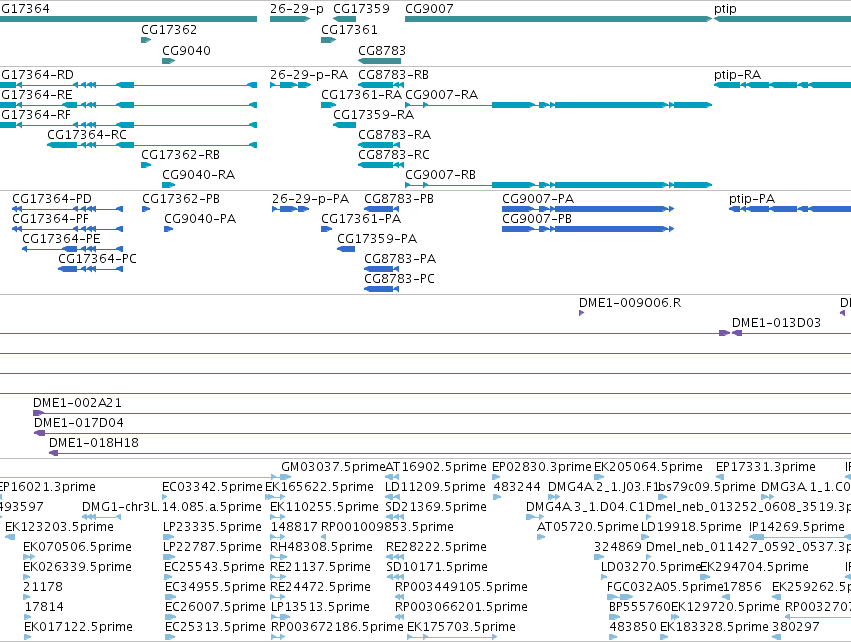Select the CG17362 gene feature
851x642 pixels.
146,40
